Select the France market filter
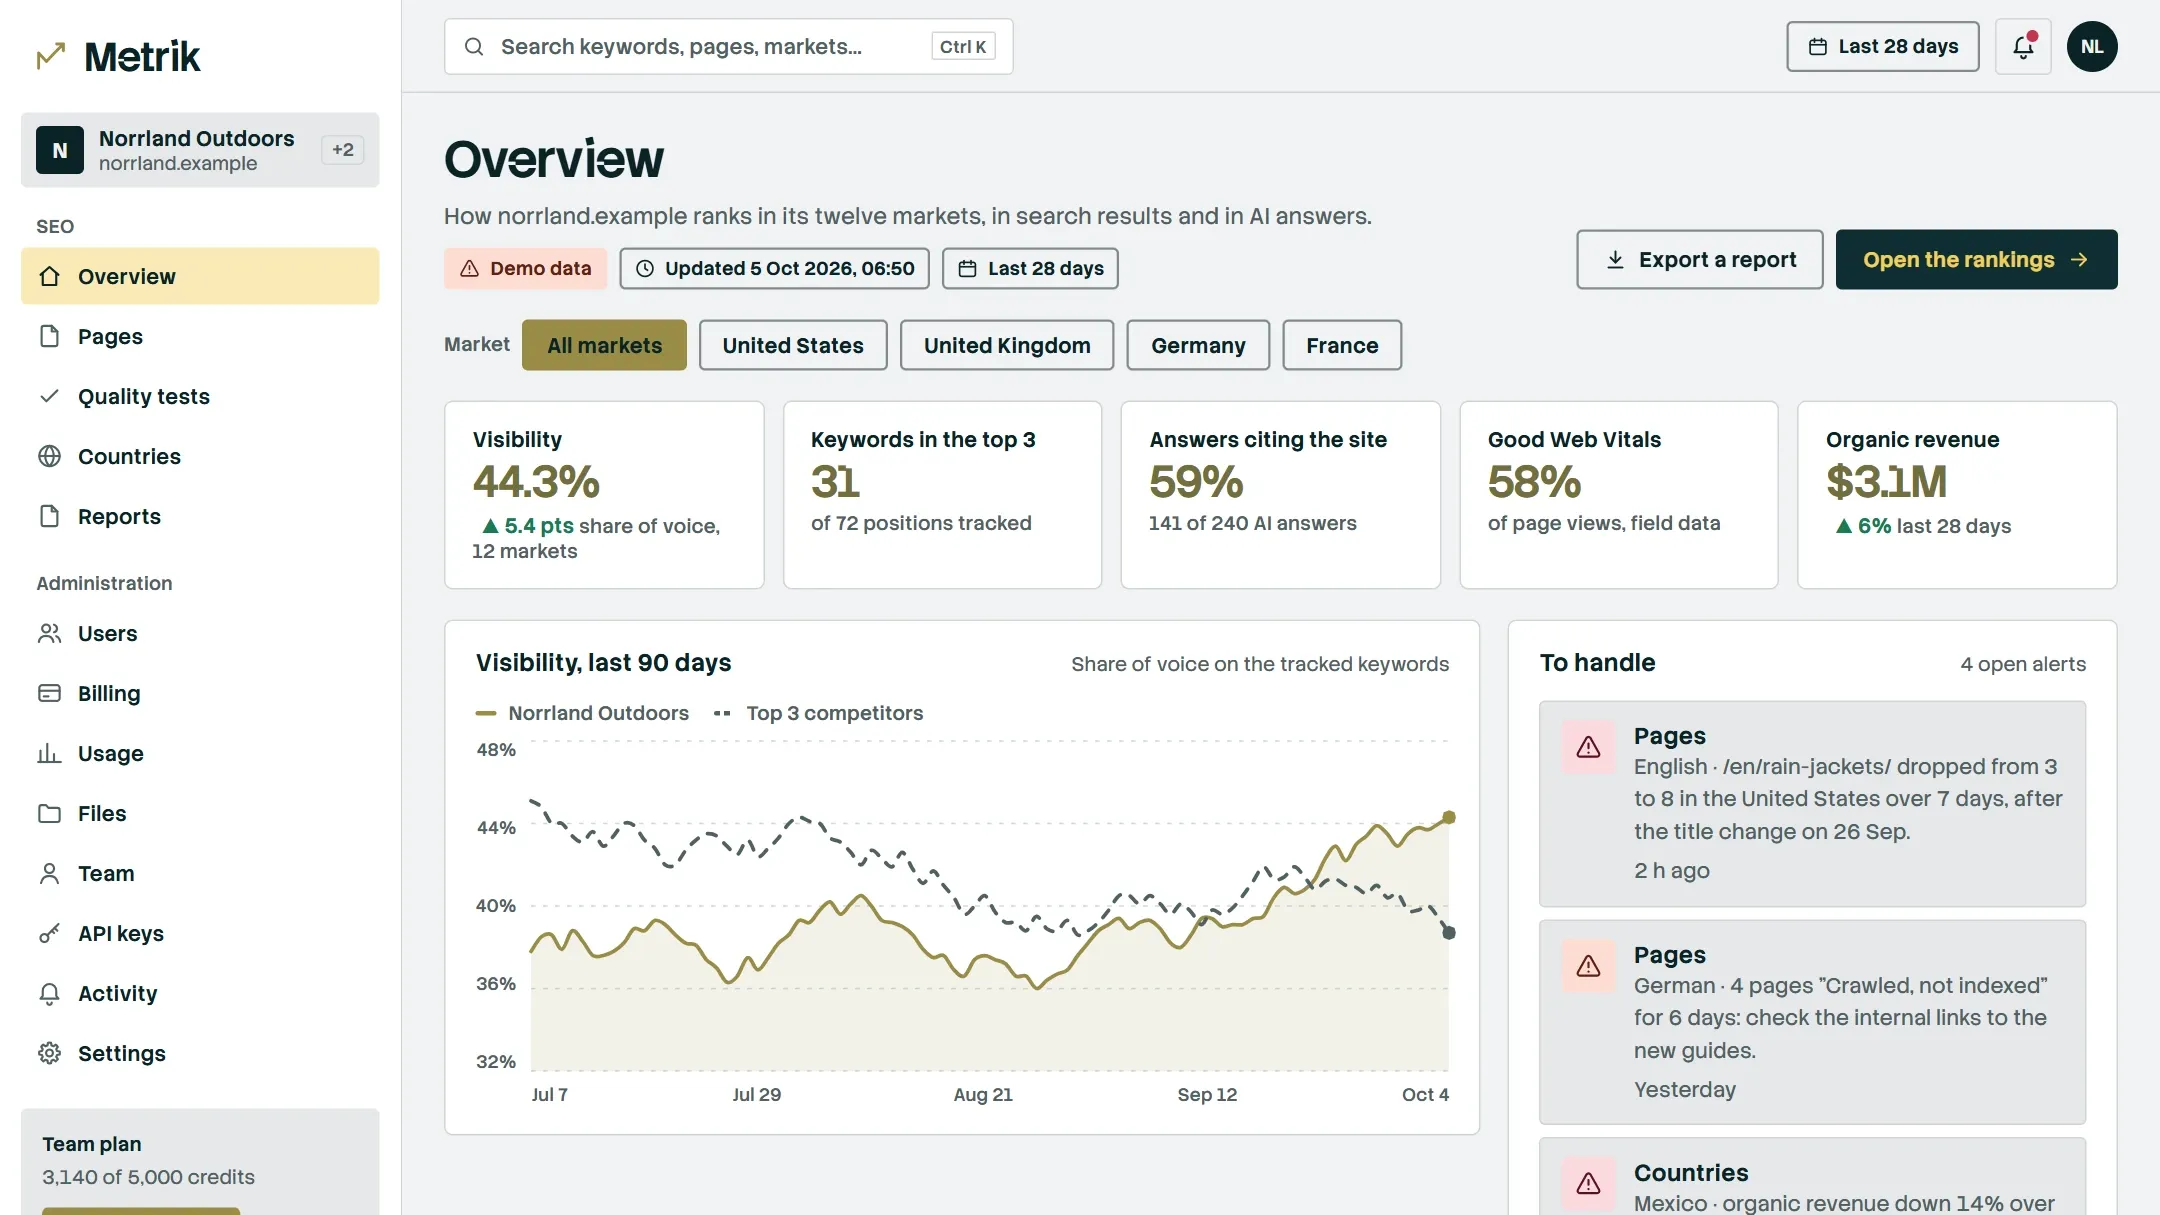The height and width of the screenshot is (1215, 2160). [x=1342, y=345]
